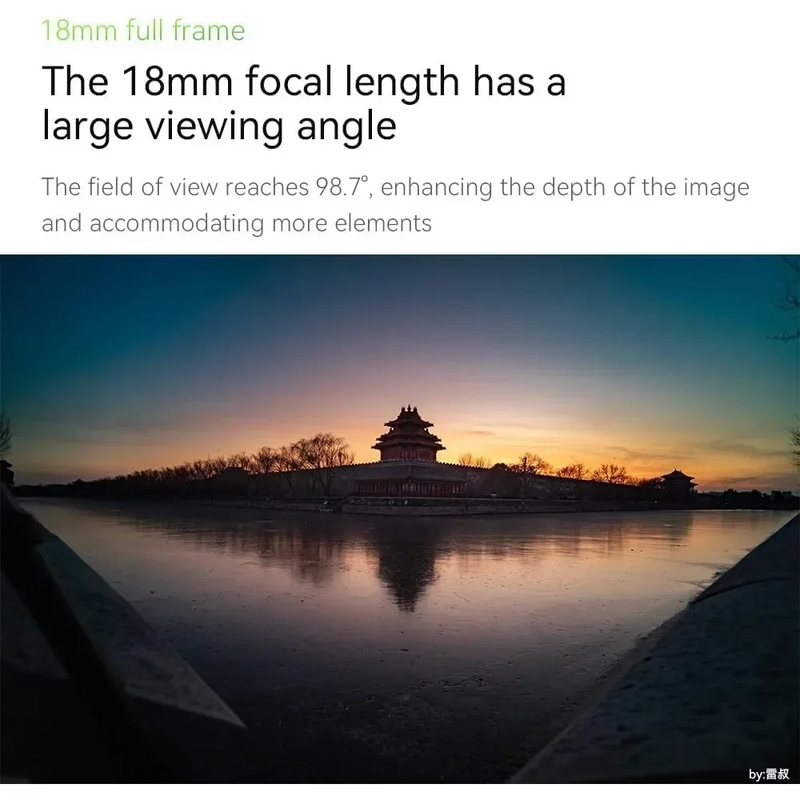Click the green "18mm full frame" label
Screen dimensions: 800x800
pyautogui.click(x=143, y=30)
